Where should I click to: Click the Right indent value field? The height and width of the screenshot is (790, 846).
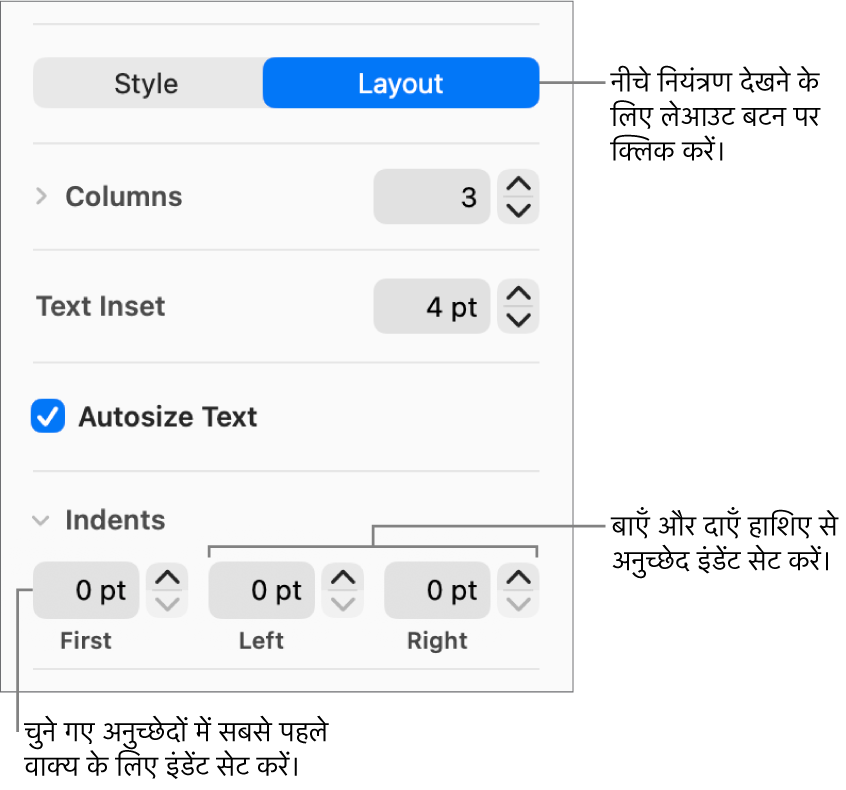[x=437, y=590]
